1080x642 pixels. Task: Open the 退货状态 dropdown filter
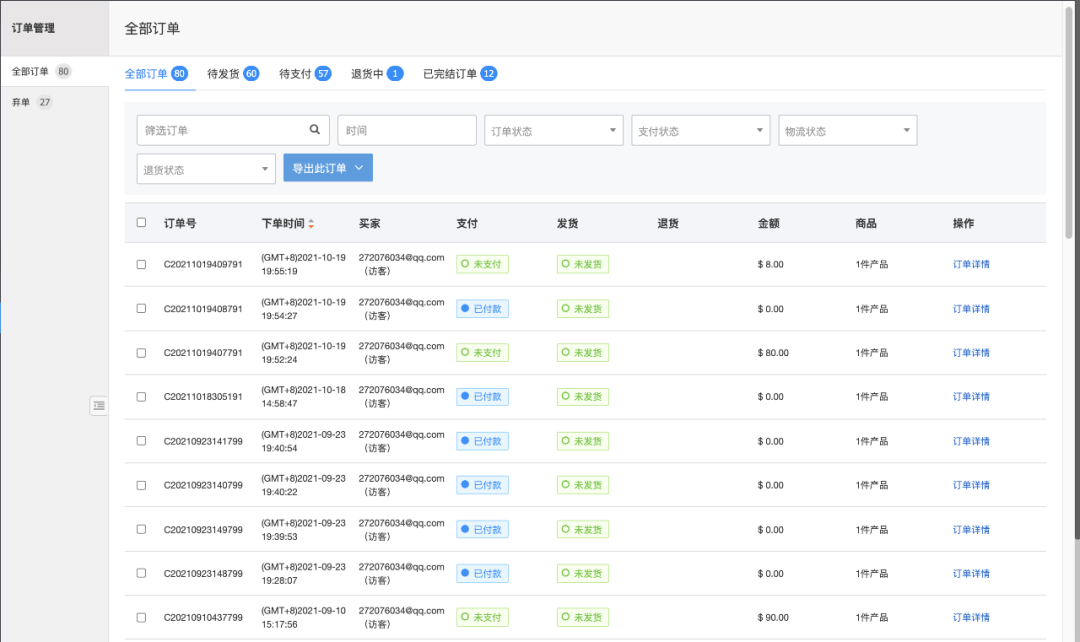[206, 169]
